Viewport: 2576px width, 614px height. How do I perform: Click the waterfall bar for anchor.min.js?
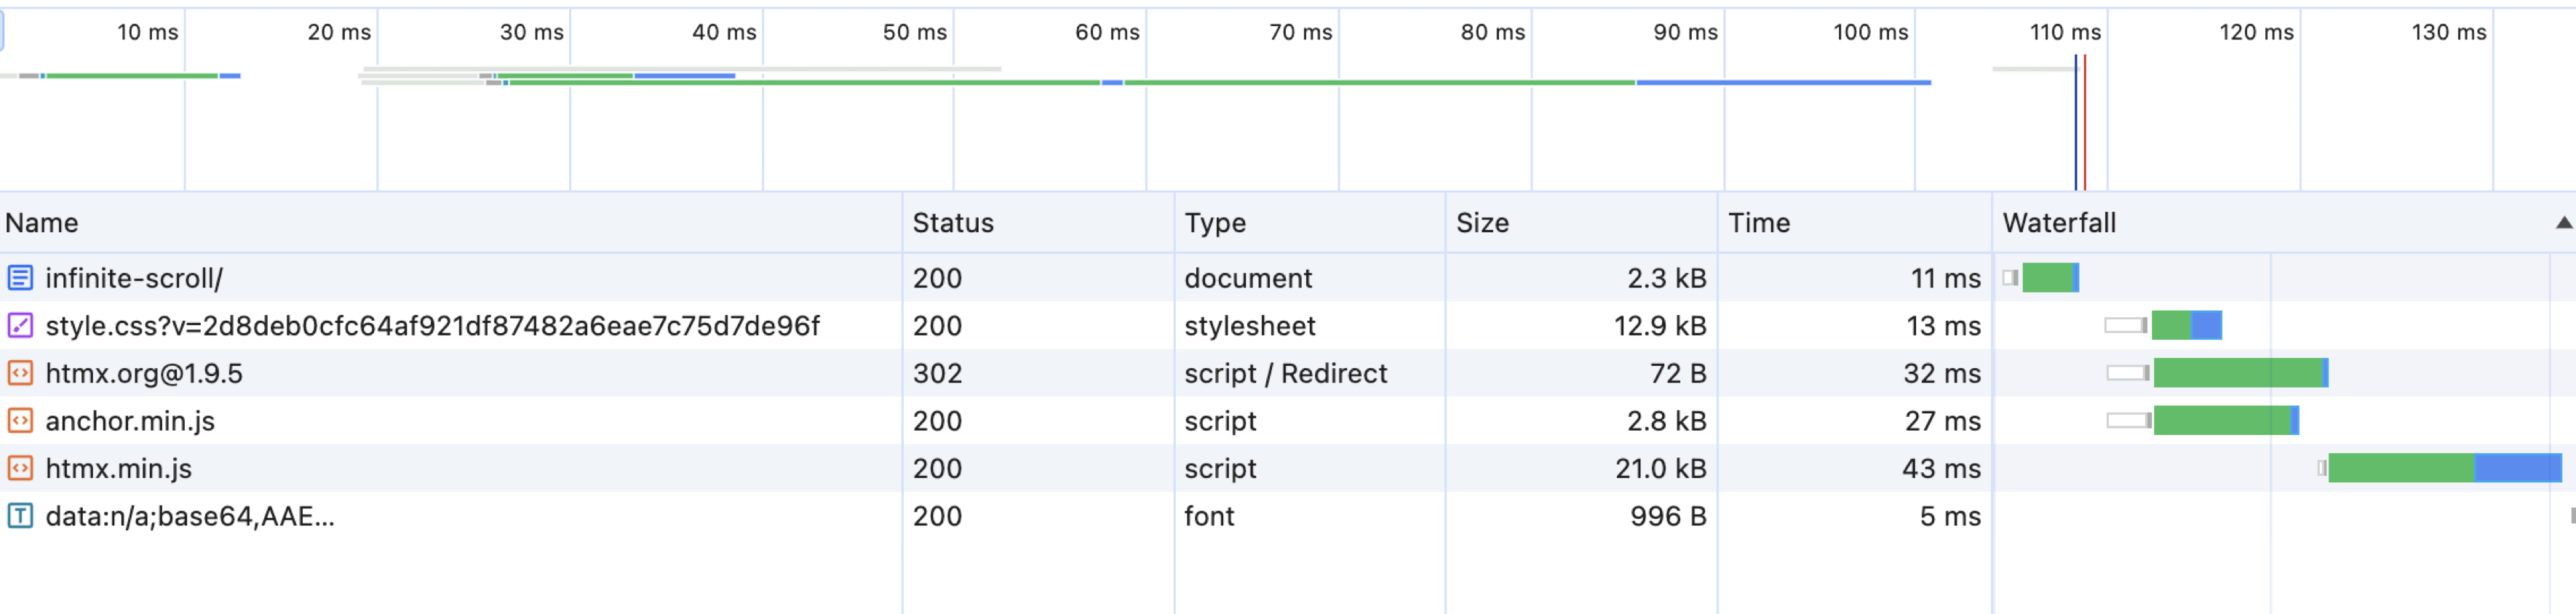2203,421
